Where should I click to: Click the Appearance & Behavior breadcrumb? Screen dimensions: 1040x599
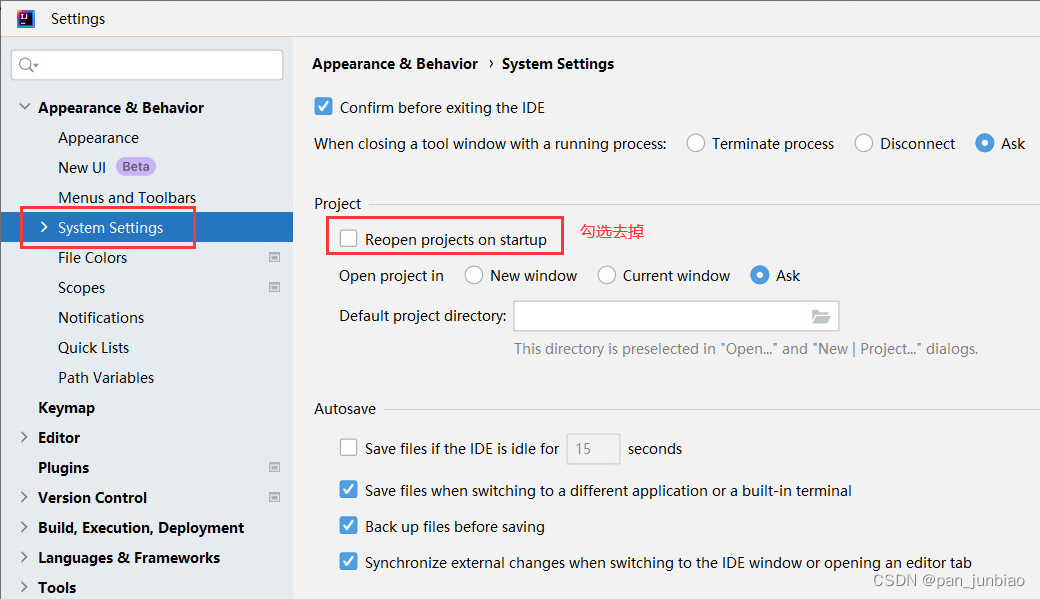coord(395,64)
